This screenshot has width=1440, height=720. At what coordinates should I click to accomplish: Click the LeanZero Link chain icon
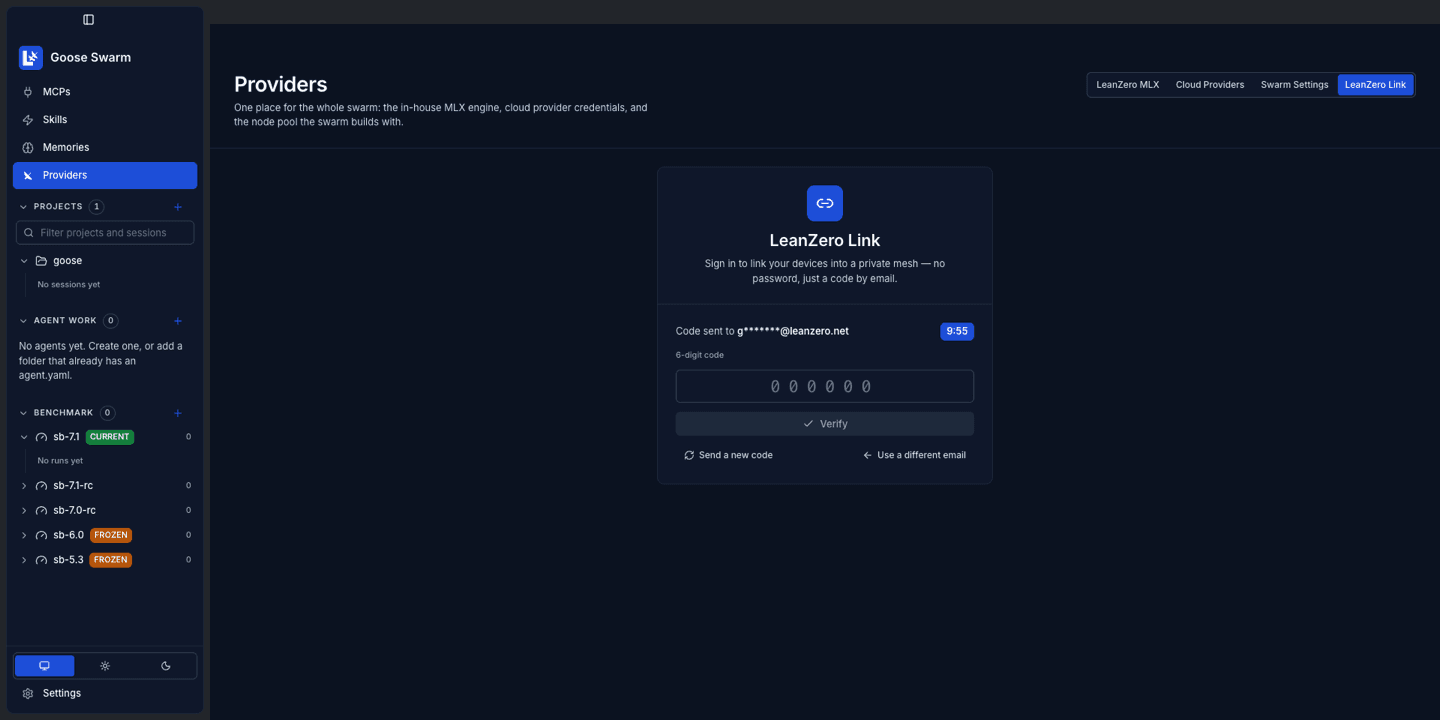click(x=825, y=203)
